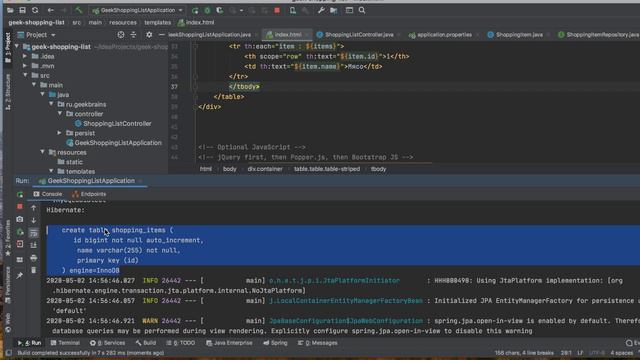Select the GeekShoppingListApplication run tab
The width and height of the screenshot is (640, 360).
click(x=90, y=181)
